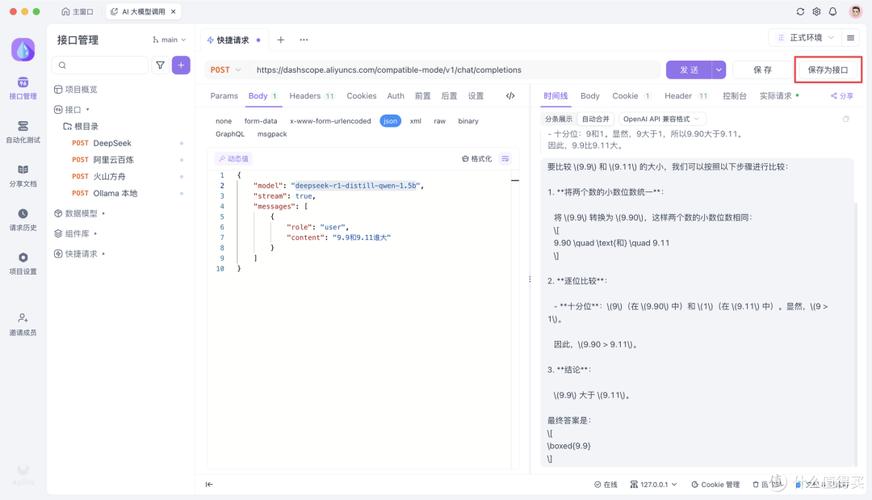Open the 接口管理 sidebar section
Viewport: 872px width, 500px height.
(23, 88)
